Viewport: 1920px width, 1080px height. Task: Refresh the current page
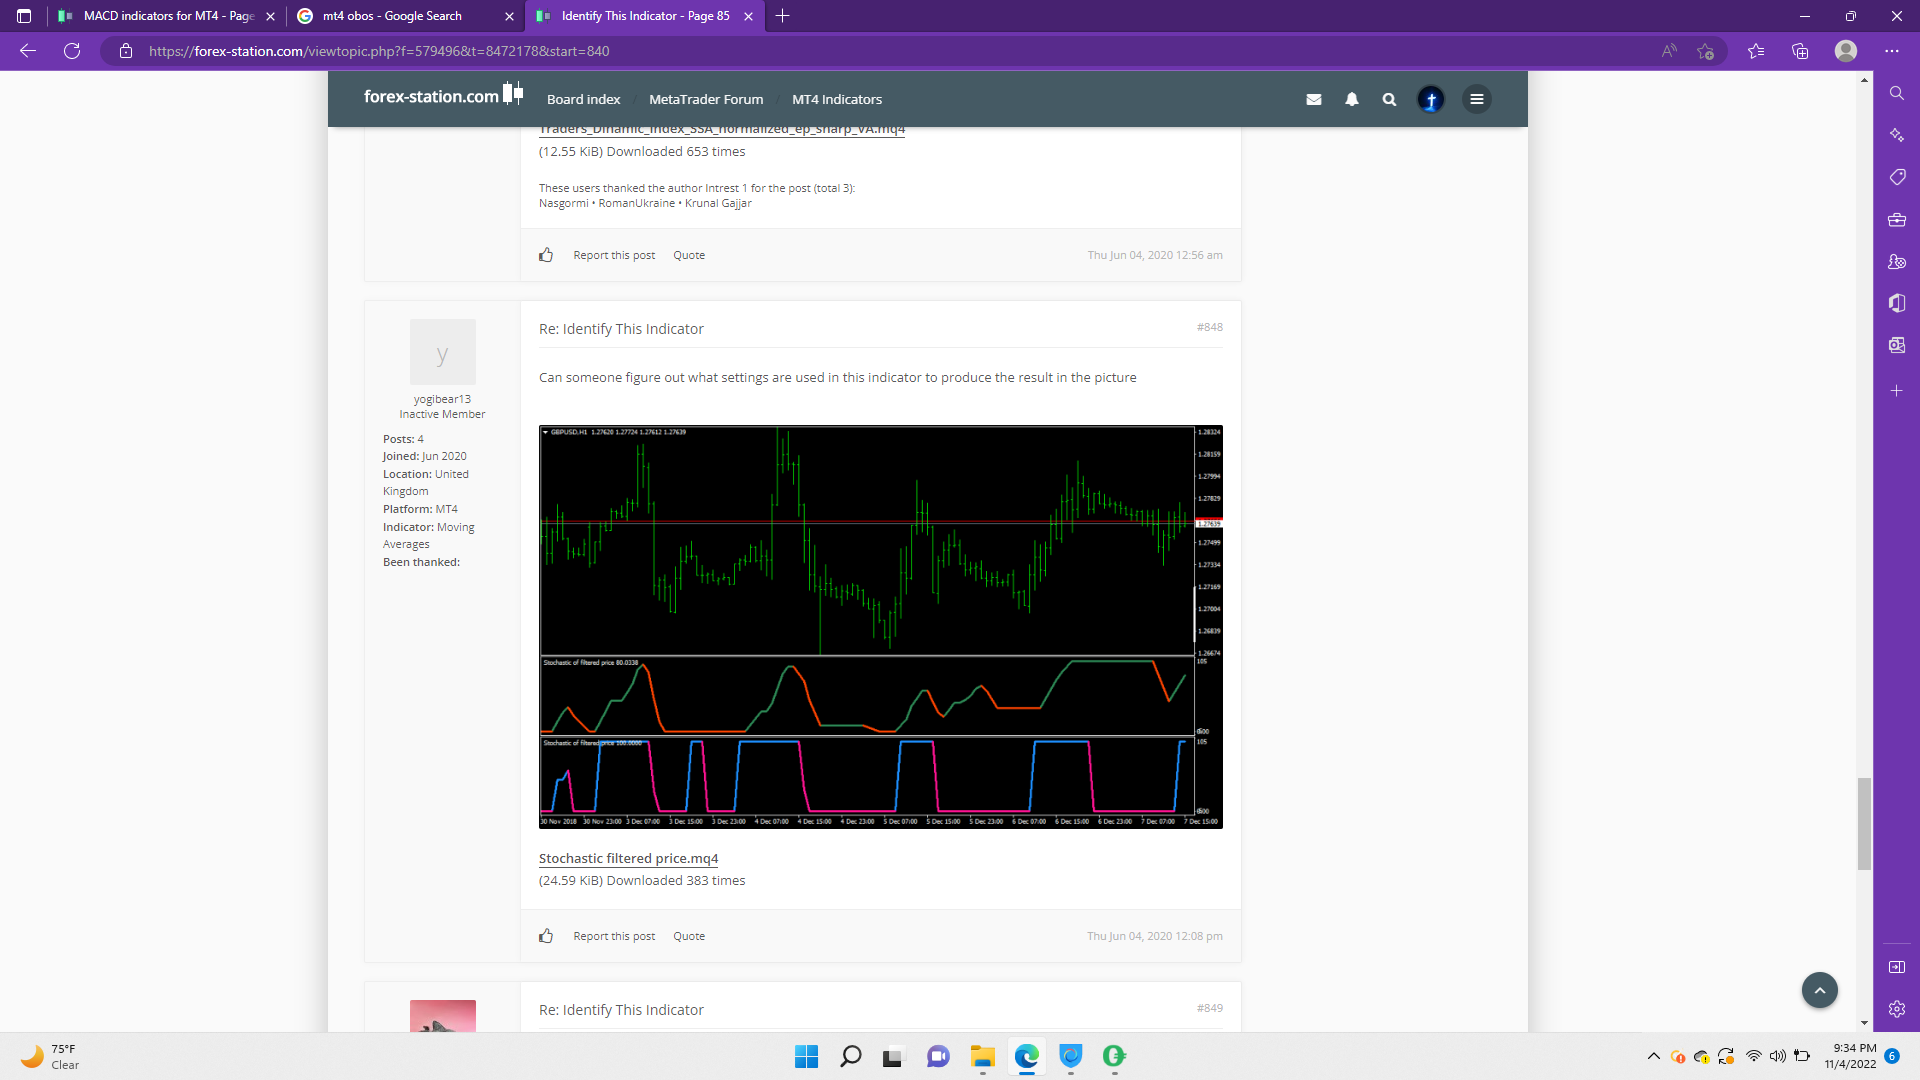click(x=72, y=51)
